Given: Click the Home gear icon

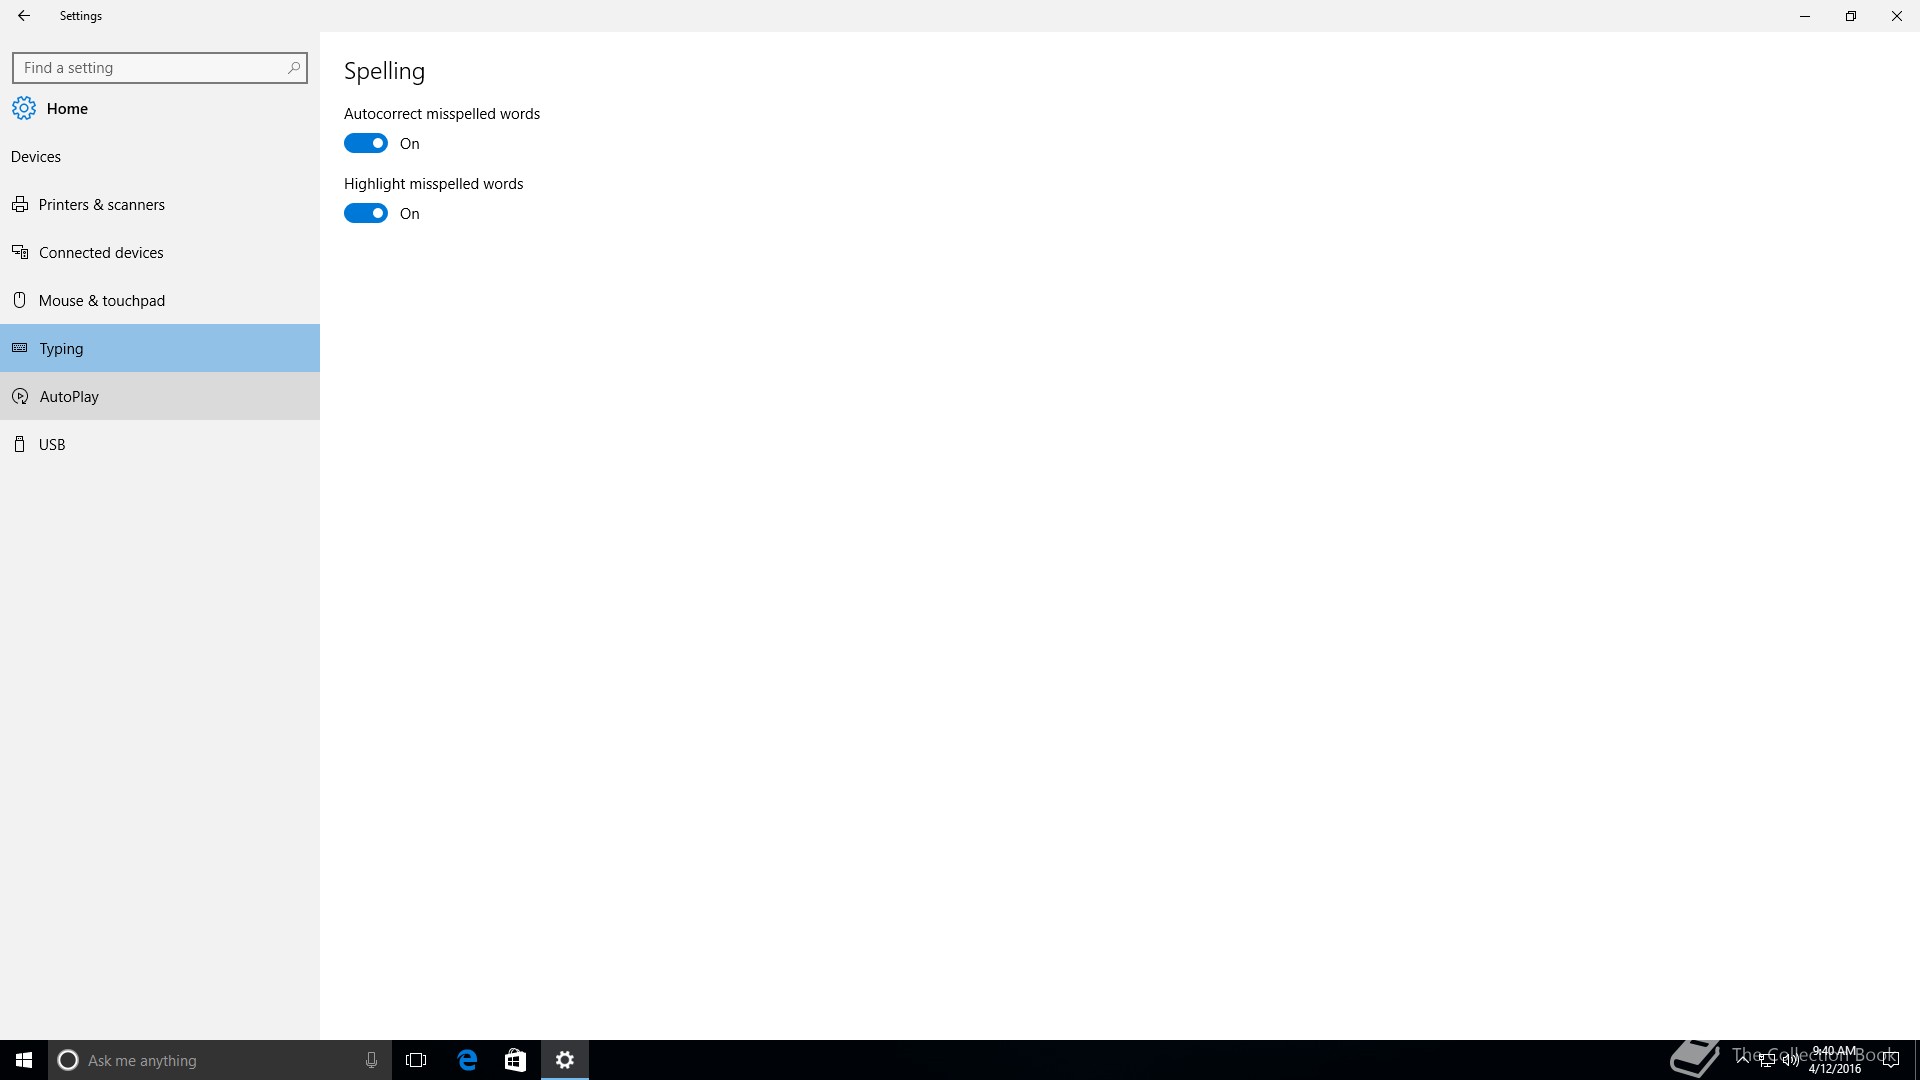Looking at the screenshot, I should (x=24, y=108).
